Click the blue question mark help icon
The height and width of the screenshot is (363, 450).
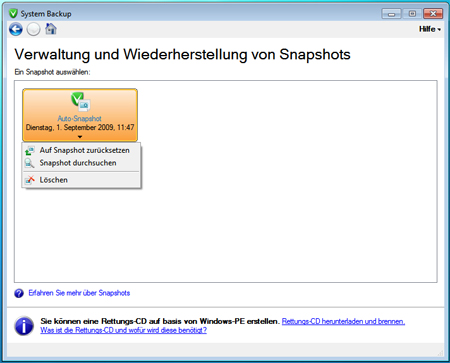click(19, 293)
